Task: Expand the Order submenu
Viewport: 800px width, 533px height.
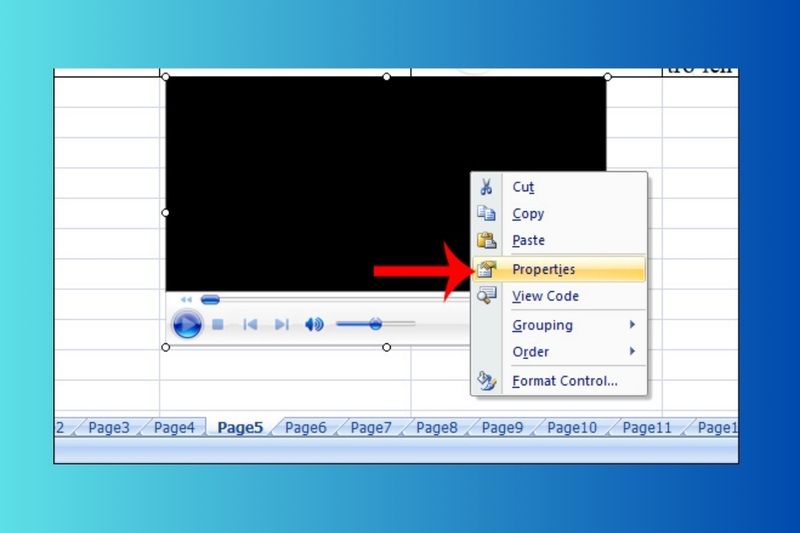Action: coord(559,351)
